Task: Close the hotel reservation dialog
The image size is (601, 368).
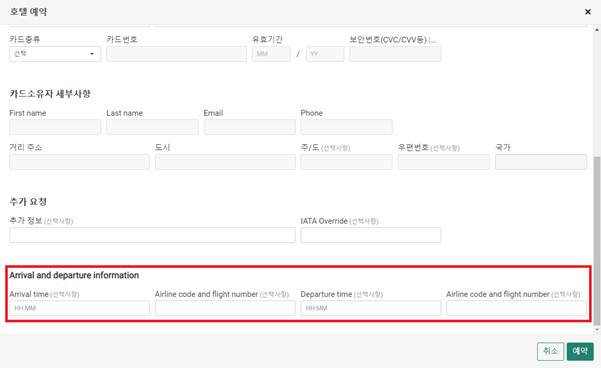Action: pyautogui.click(x=588, y=12)
